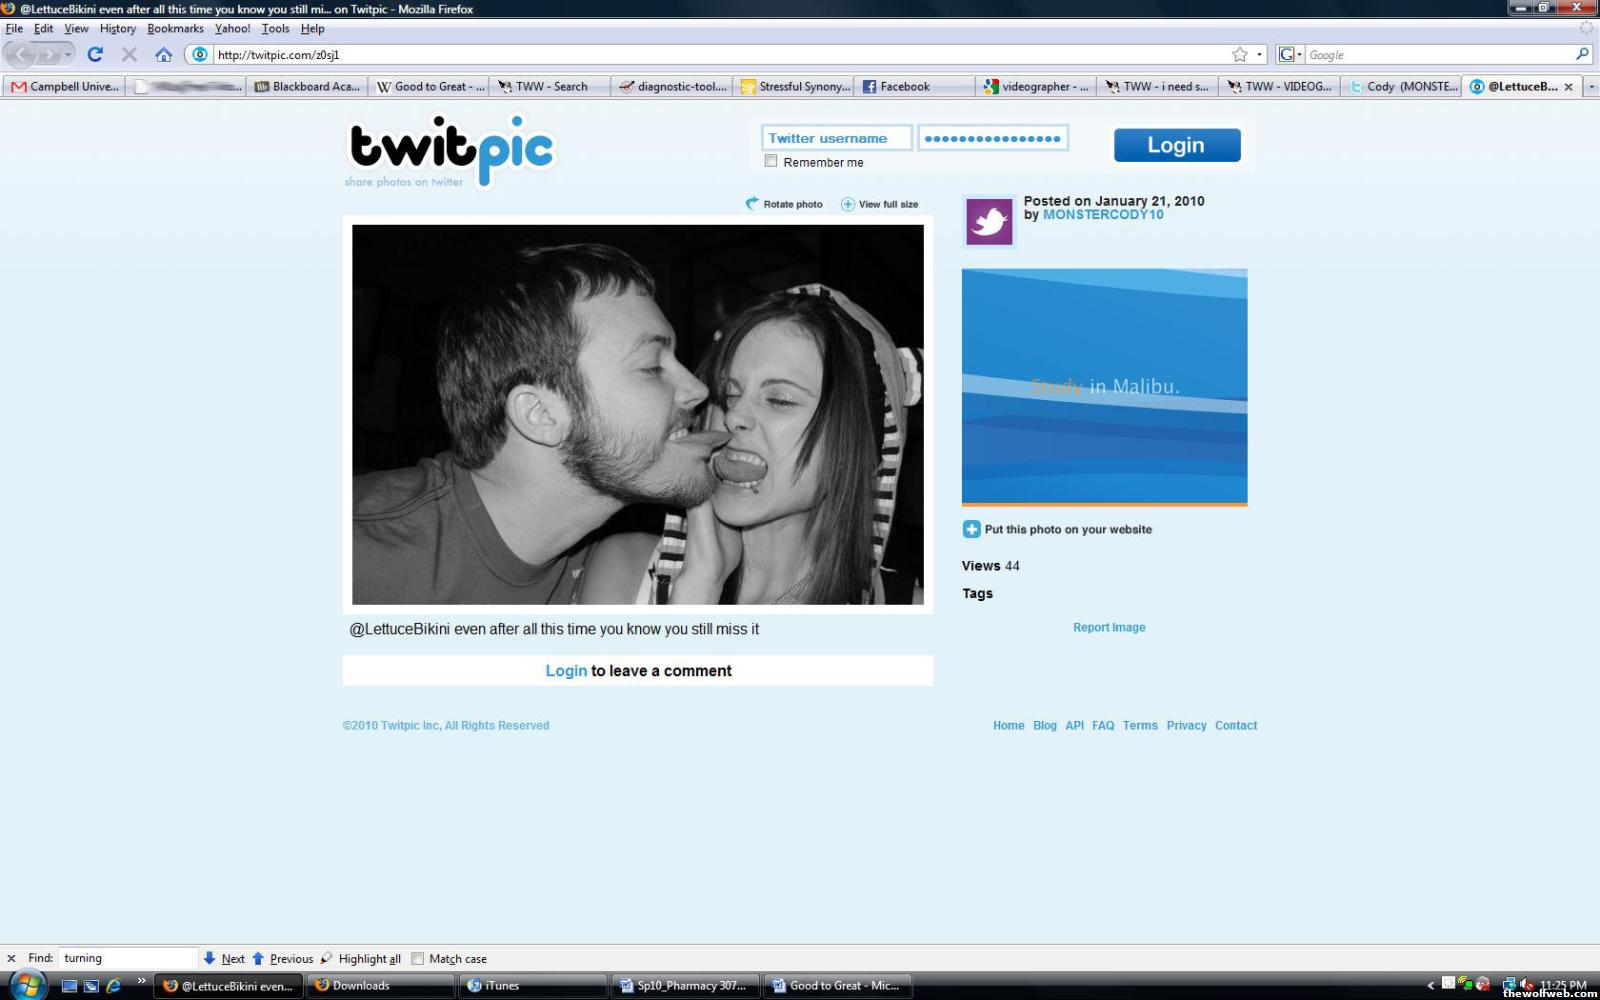1600x1000 pixels.
Task: Click the Put this photo on website icon
Action: click(x=971, y=530)
